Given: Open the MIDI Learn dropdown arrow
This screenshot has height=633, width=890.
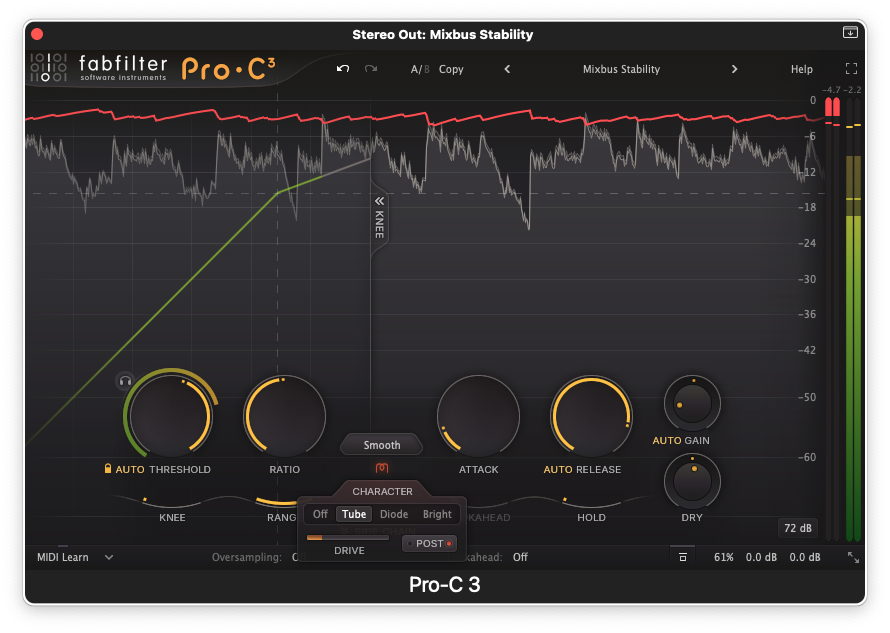Looking at the screenshot, I should pos(109,557).
